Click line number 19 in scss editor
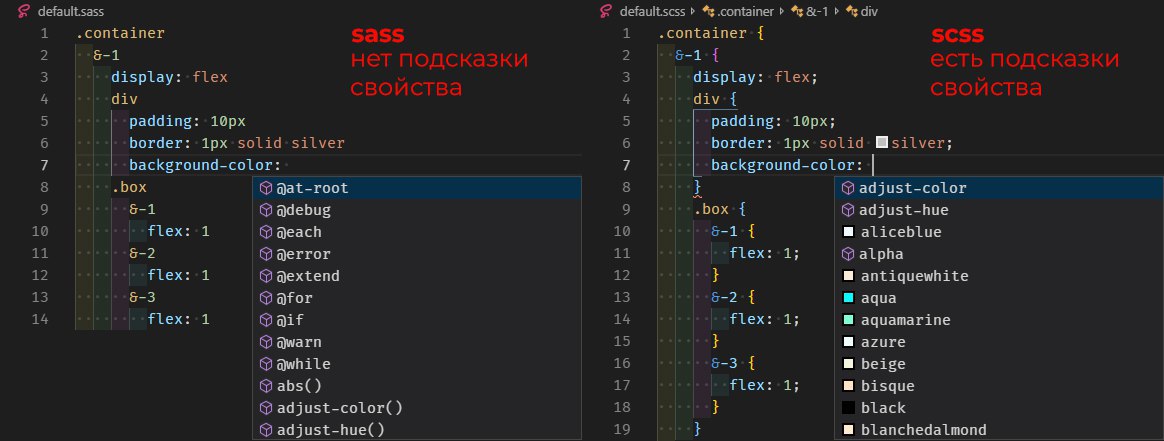 pyautogui.click(x=622, y=429)
